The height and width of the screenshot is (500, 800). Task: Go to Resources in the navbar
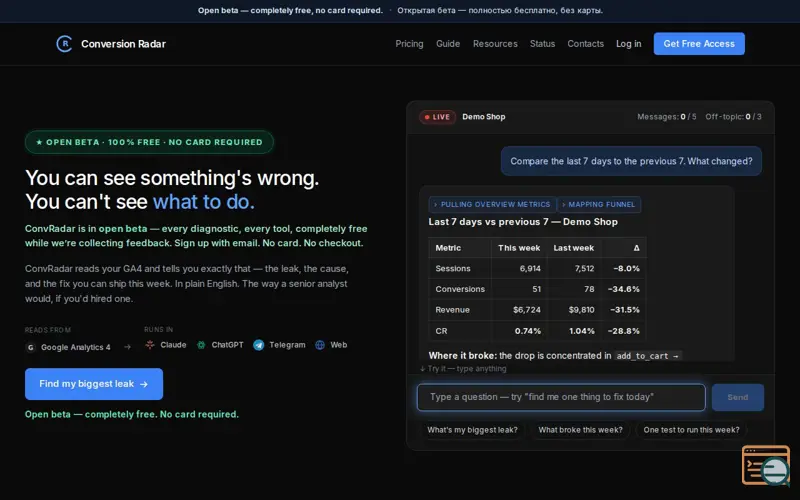(x=495, y=44)
